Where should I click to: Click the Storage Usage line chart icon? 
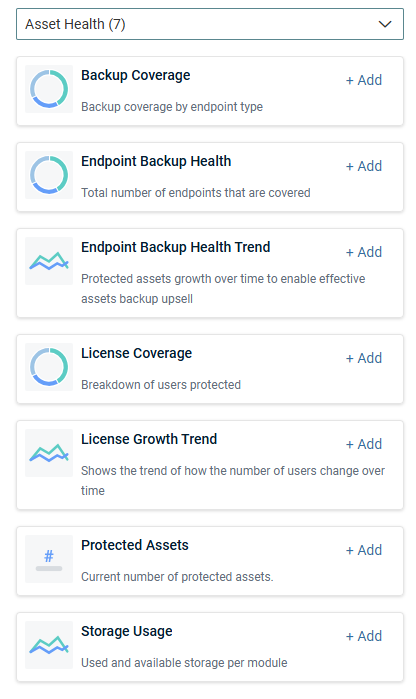tap(49, 645)
